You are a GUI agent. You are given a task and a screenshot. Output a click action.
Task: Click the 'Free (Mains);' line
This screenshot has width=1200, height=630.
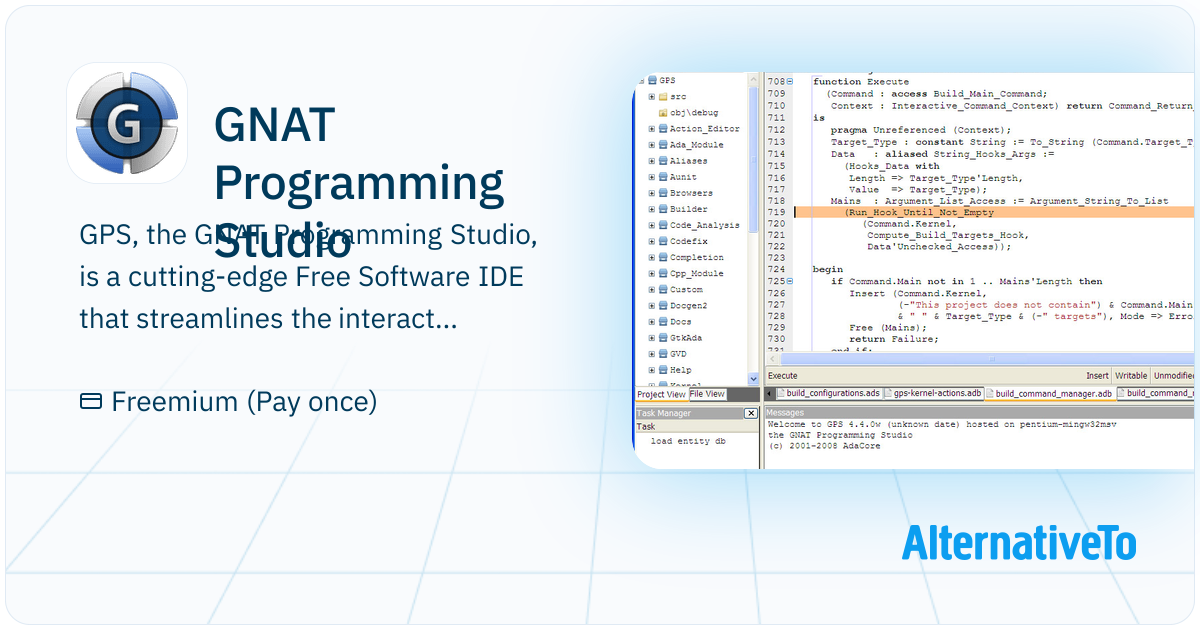pyautogui.click(x=887, y=327)
